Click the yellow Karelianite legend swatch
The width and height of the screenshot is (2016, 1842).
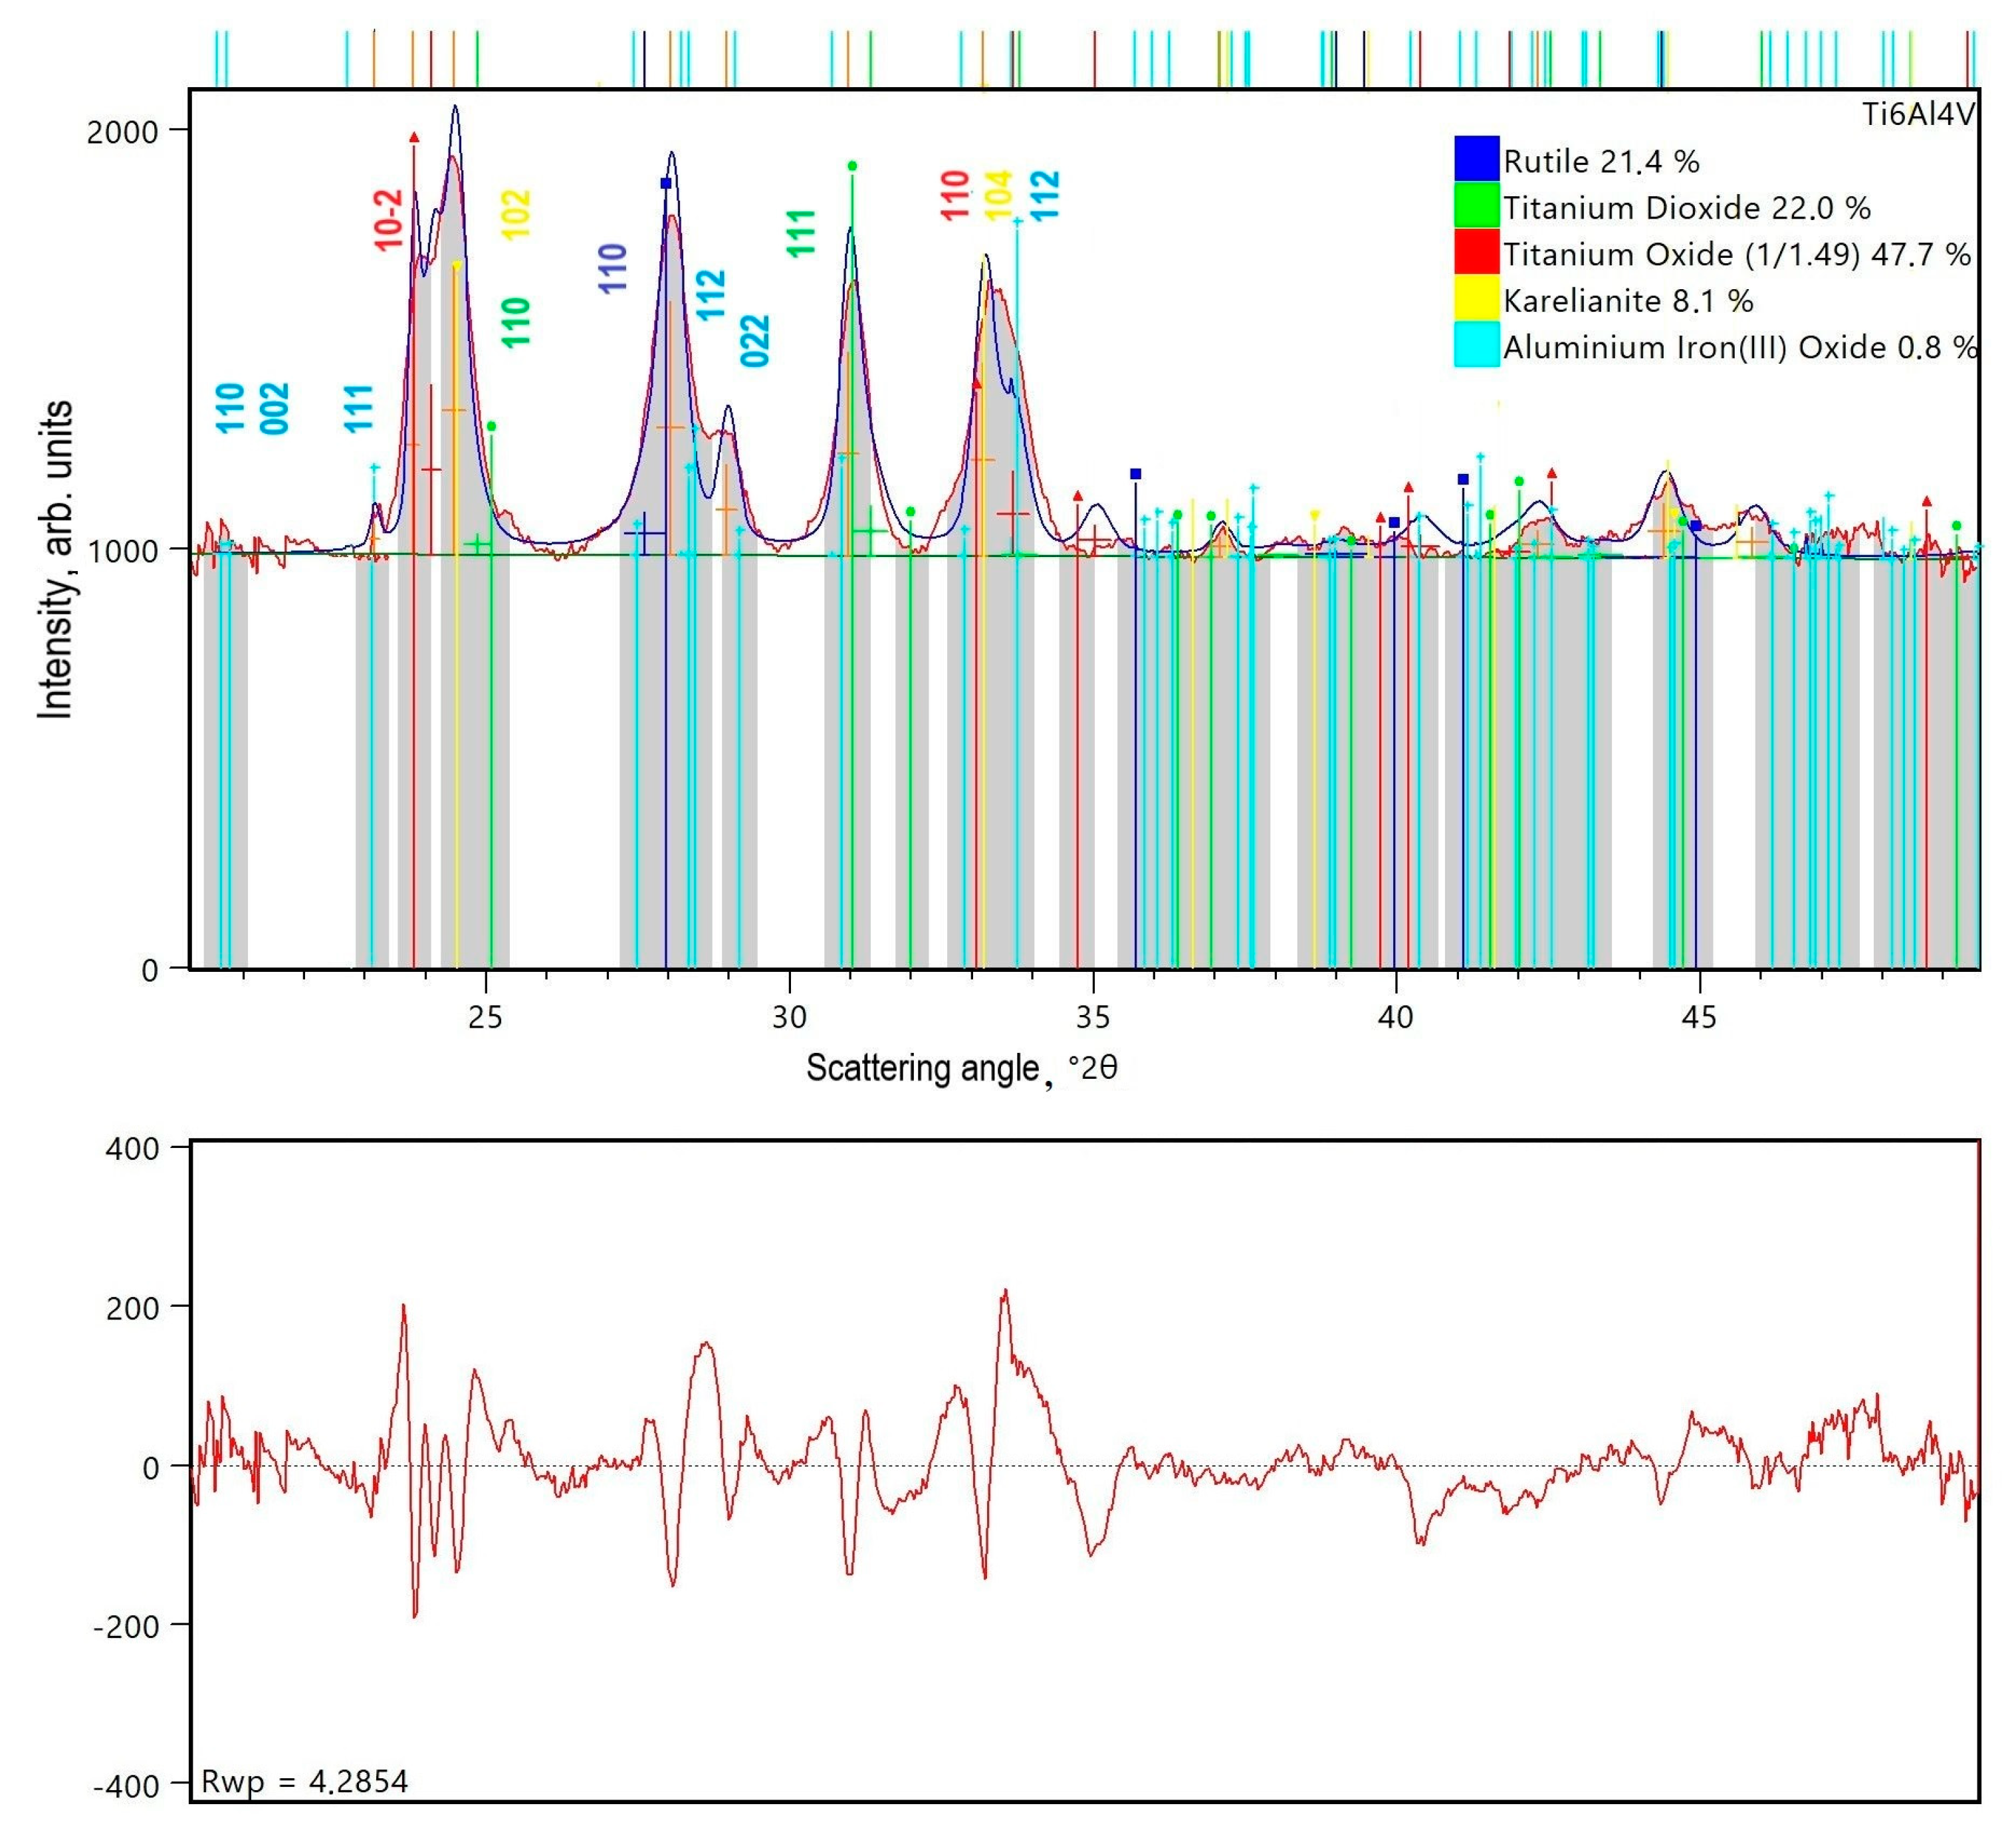coord(1476,298)
